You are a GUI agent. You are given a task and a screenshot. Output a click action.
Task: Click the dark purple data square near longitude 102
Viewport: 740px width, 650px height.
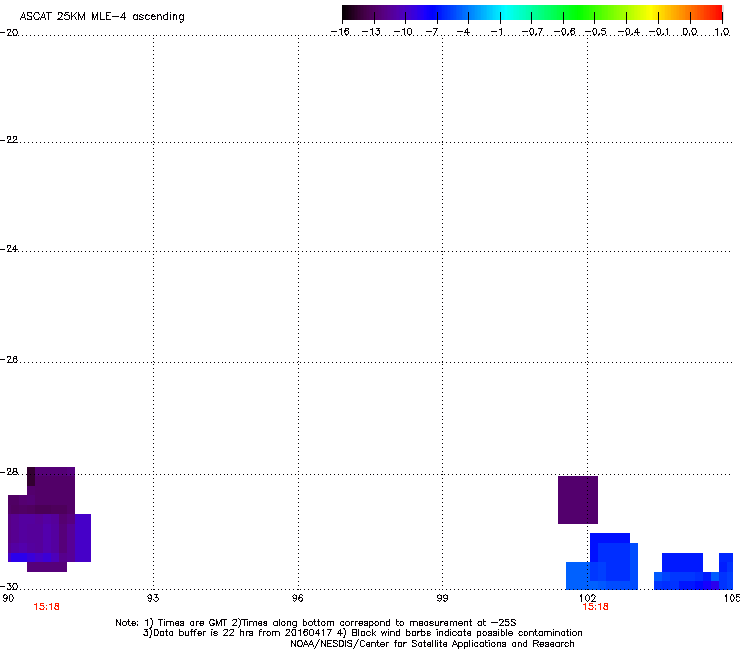click(x=578, y=500)
